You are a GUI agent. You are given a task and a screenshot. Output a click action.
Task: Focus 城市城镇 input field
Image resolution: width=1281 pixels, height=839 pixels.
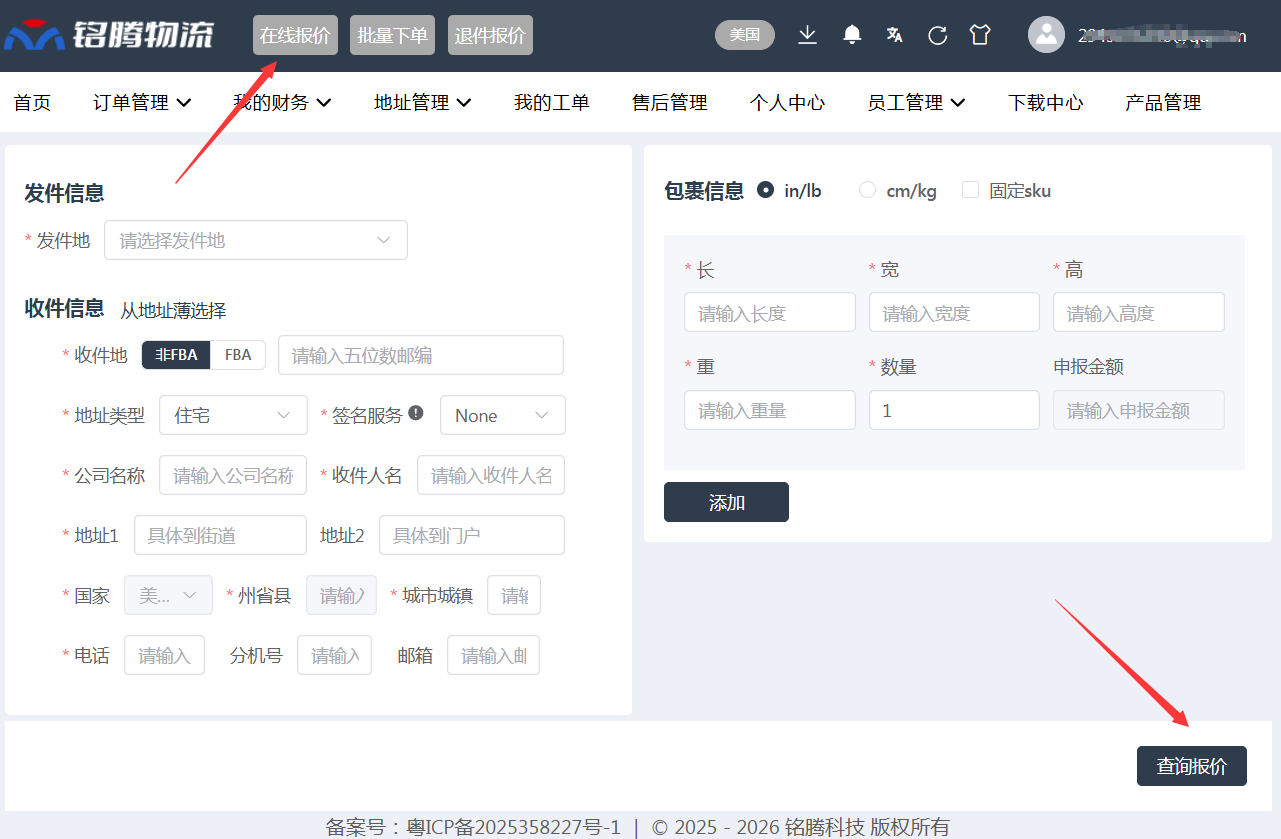(514, 595)
